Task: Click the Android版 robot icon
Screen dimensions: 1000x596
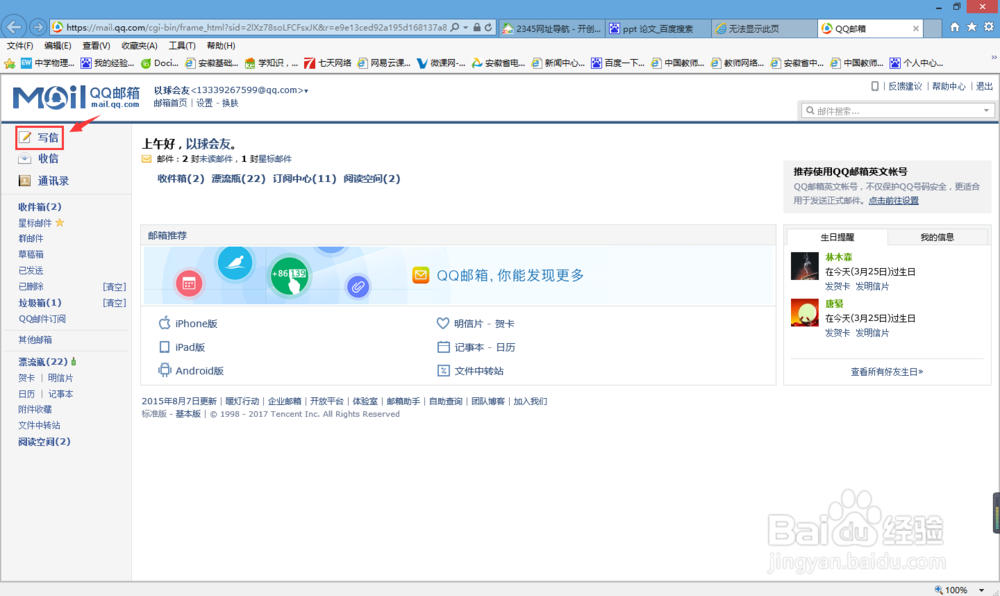Action: [165, 370]
